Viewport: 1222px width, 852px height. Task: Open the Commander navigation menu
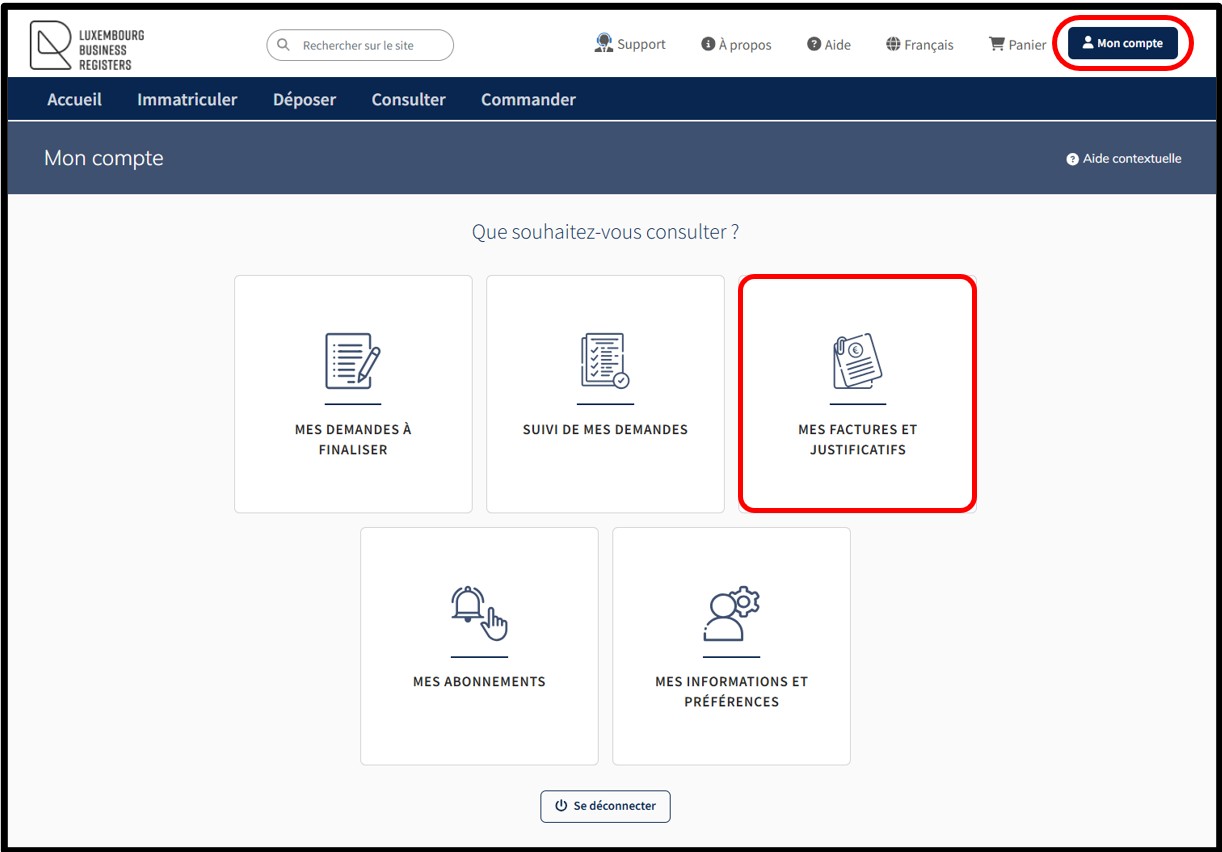click(528, 99)
